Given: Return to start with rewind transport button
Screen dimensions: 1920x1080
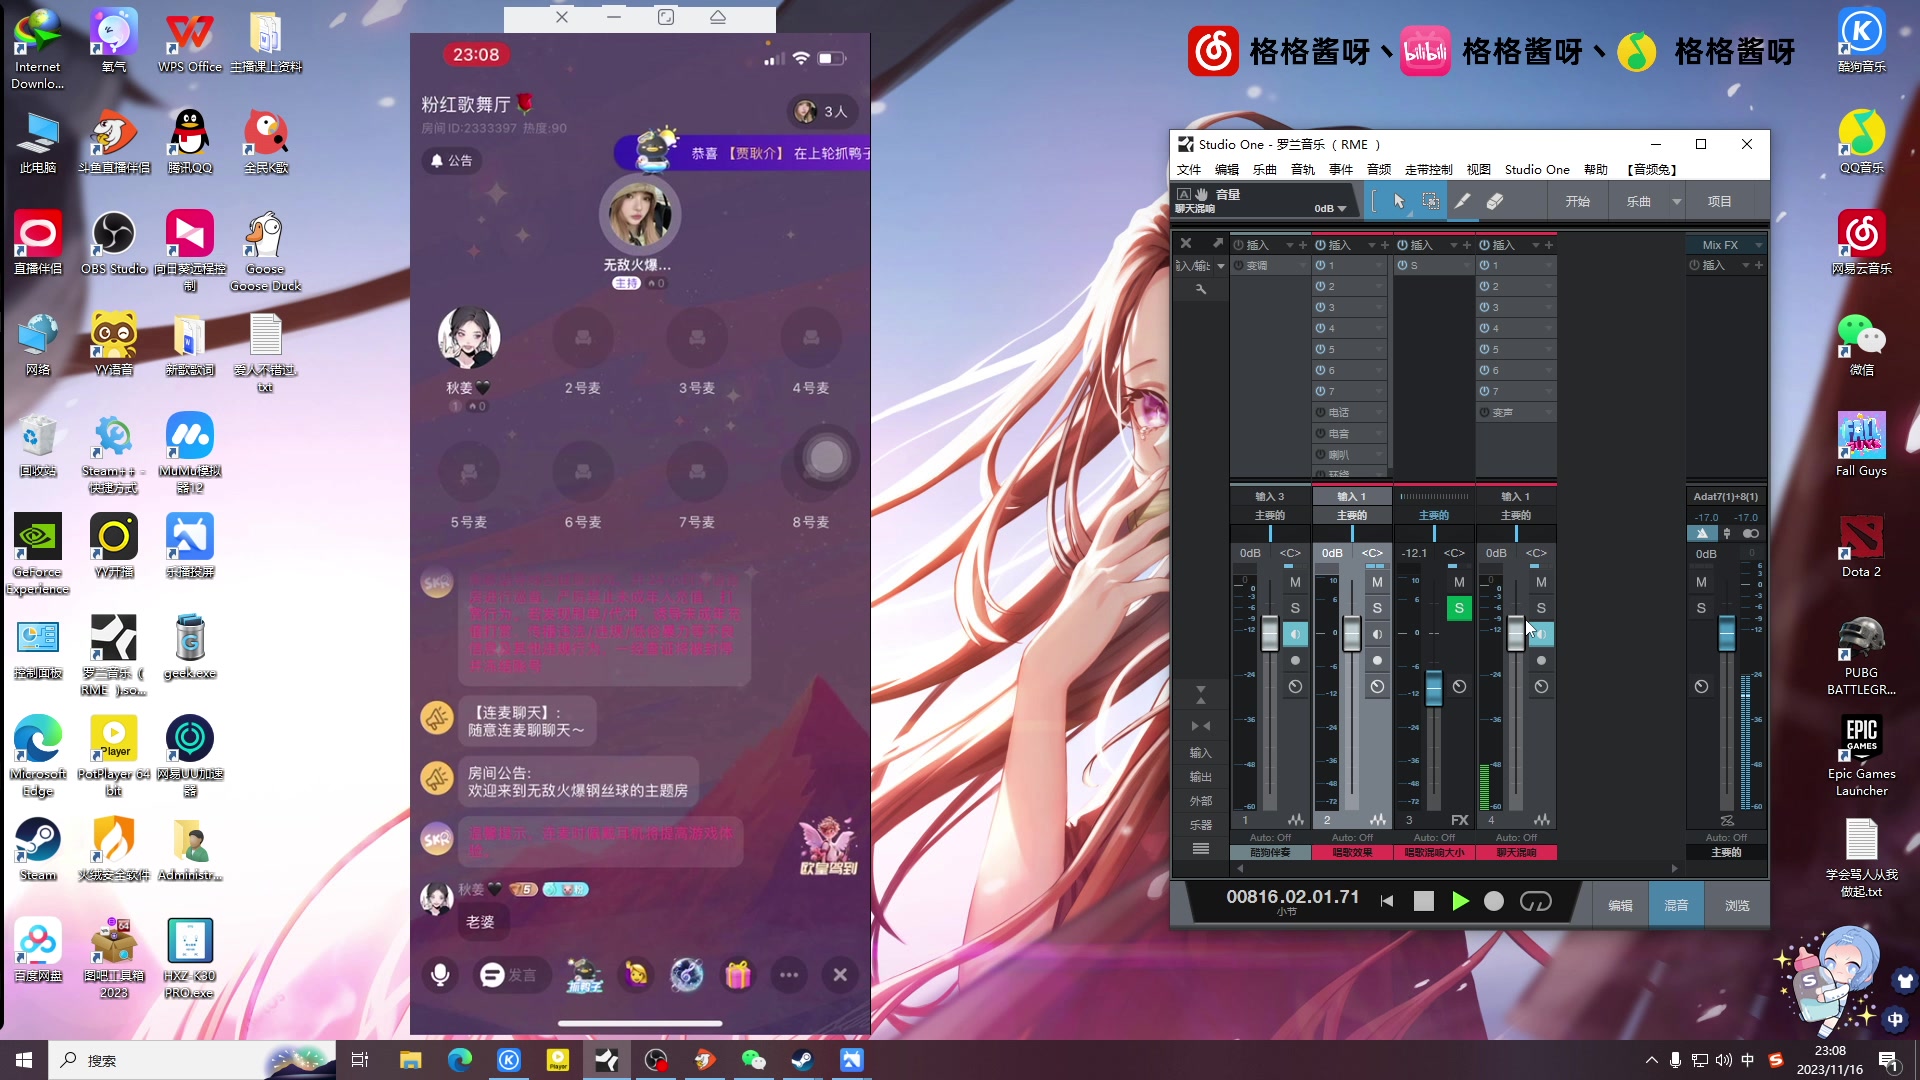Looking at the screenshot, I should 1387,901.
